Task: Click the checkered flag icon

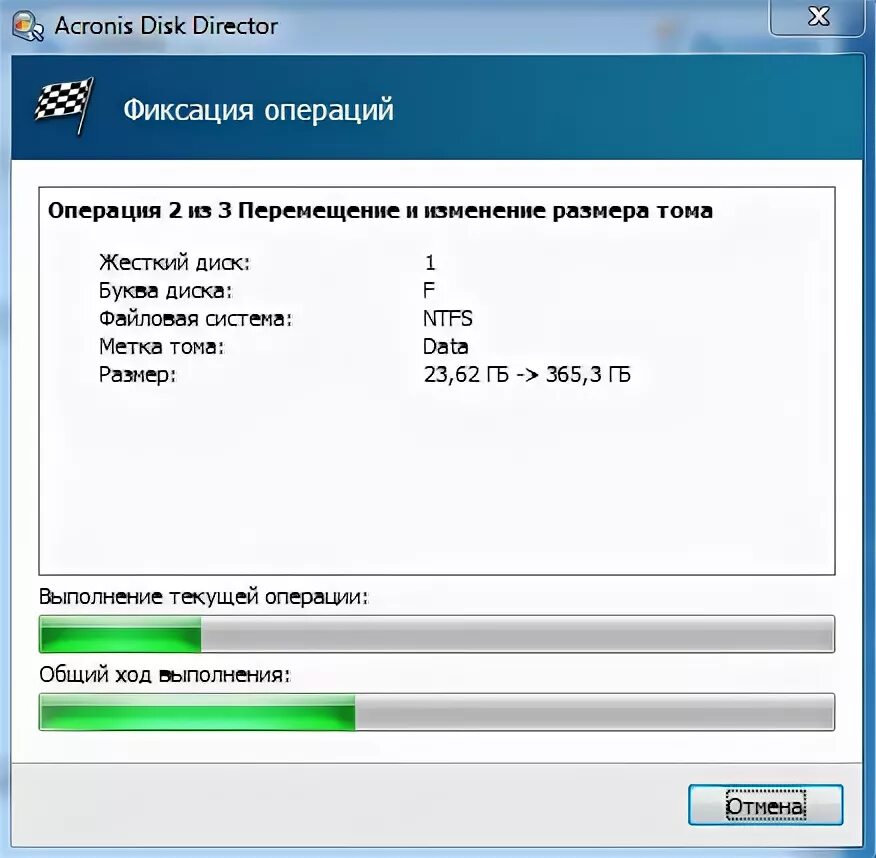Action: point(64,106)
